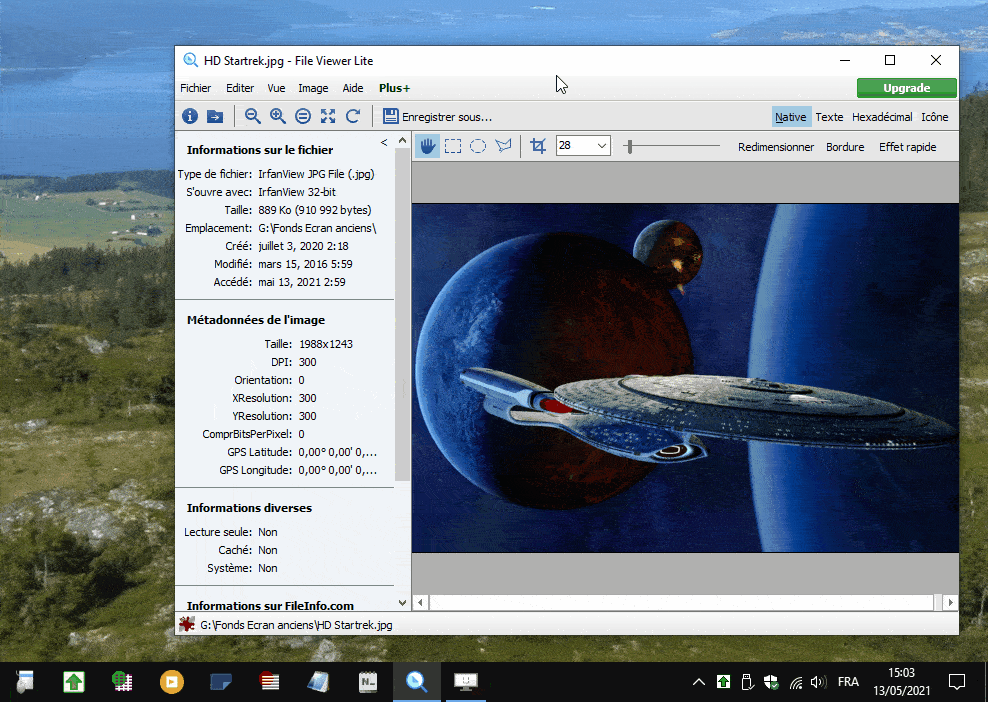Click the green Upgrade button
The image size is (988, 702).
coord(907,88)
